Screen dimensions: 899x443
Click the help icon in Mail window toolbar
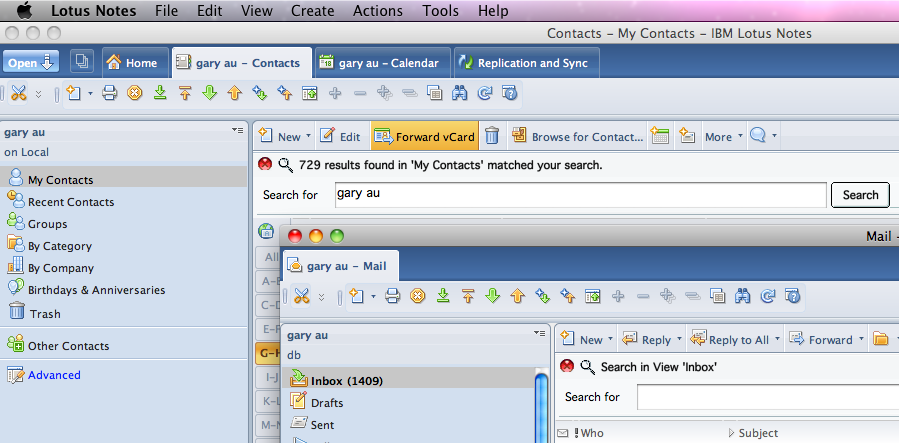(x=792, y=296)
